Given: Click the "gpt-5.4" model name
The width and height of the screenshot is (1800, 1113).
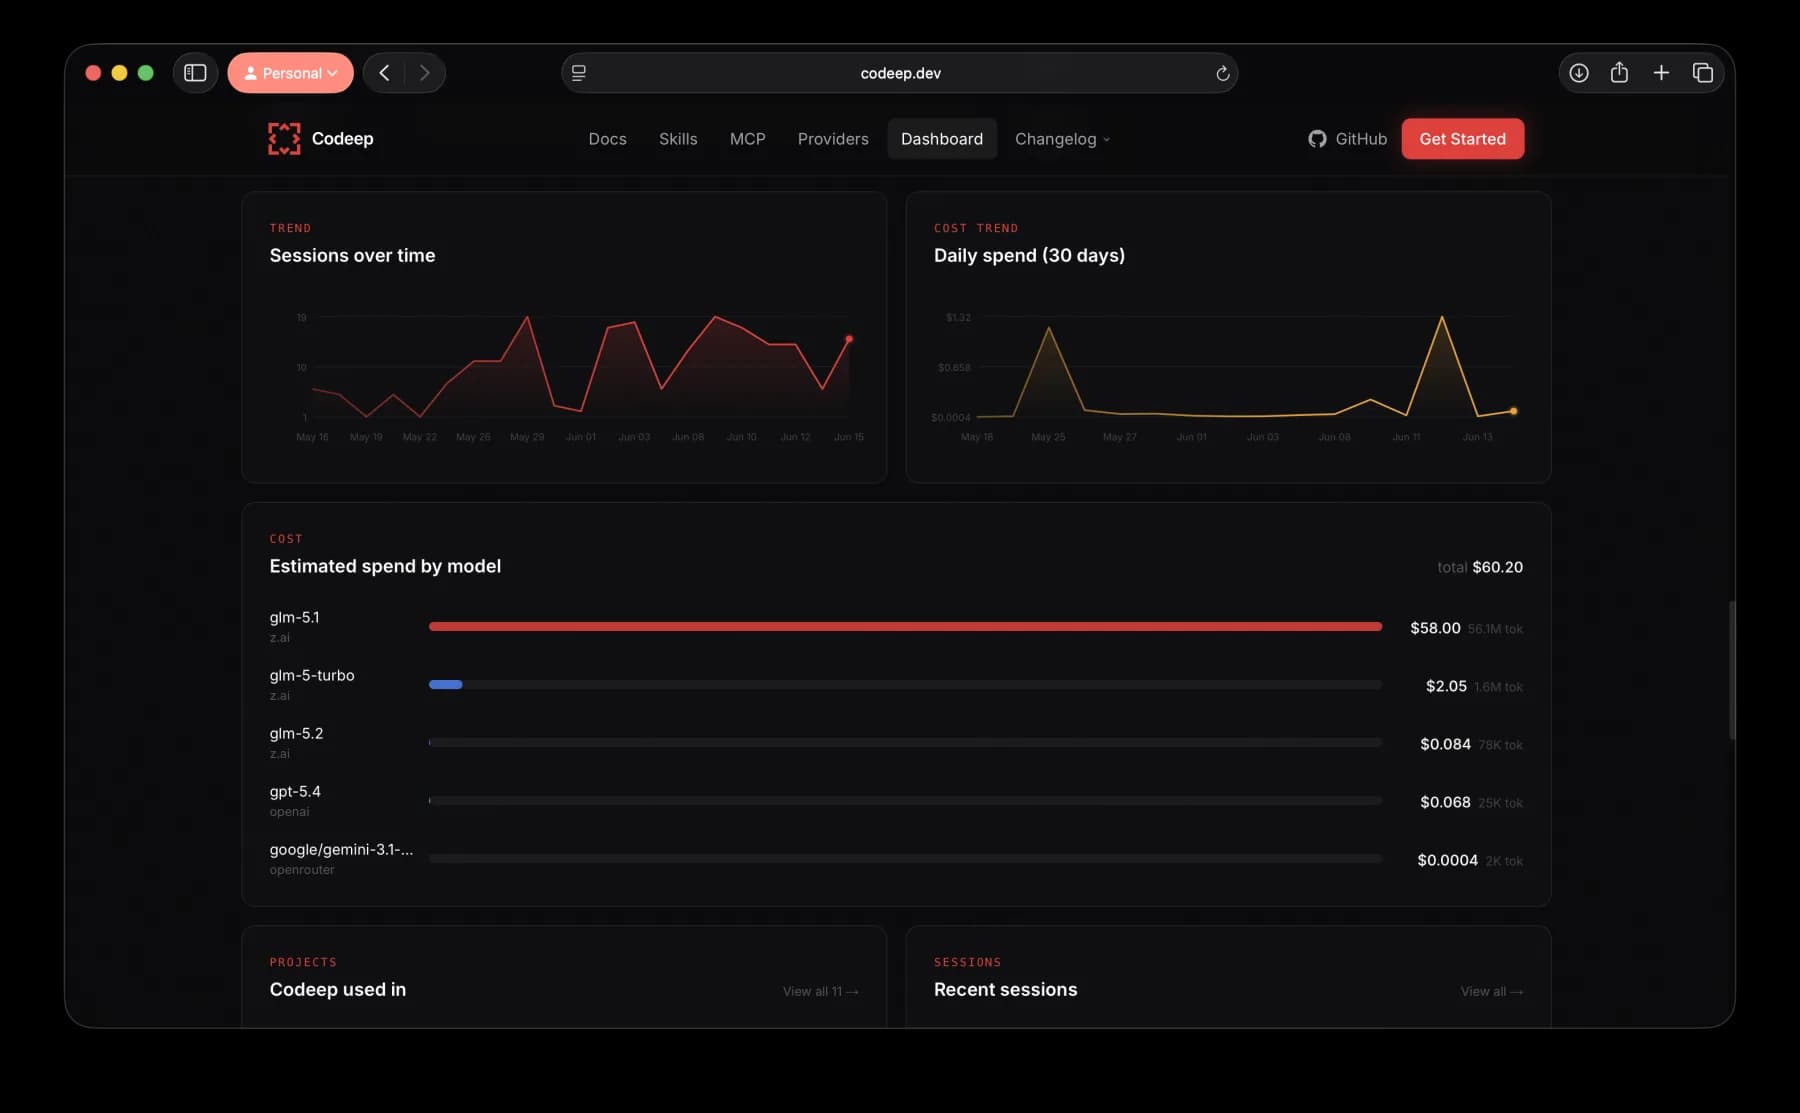Looking at the screenshot, I should click(x=295, y=792).
